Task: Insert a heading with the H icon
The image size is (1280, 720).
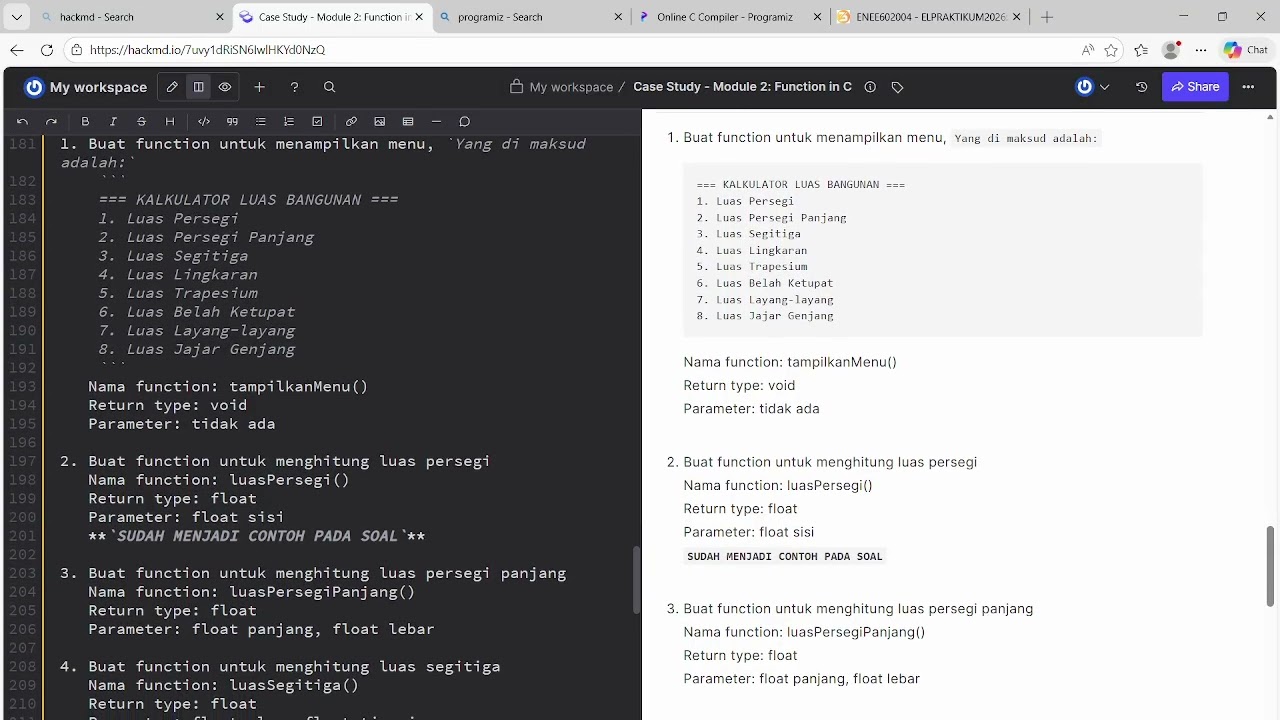Action: (170, 121)
